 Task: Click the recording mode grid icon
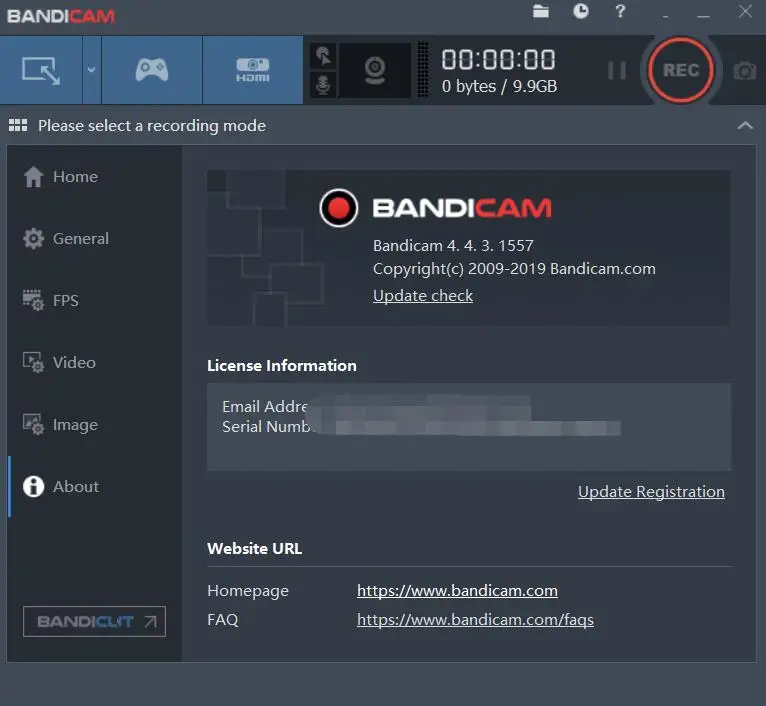point(18,125)
